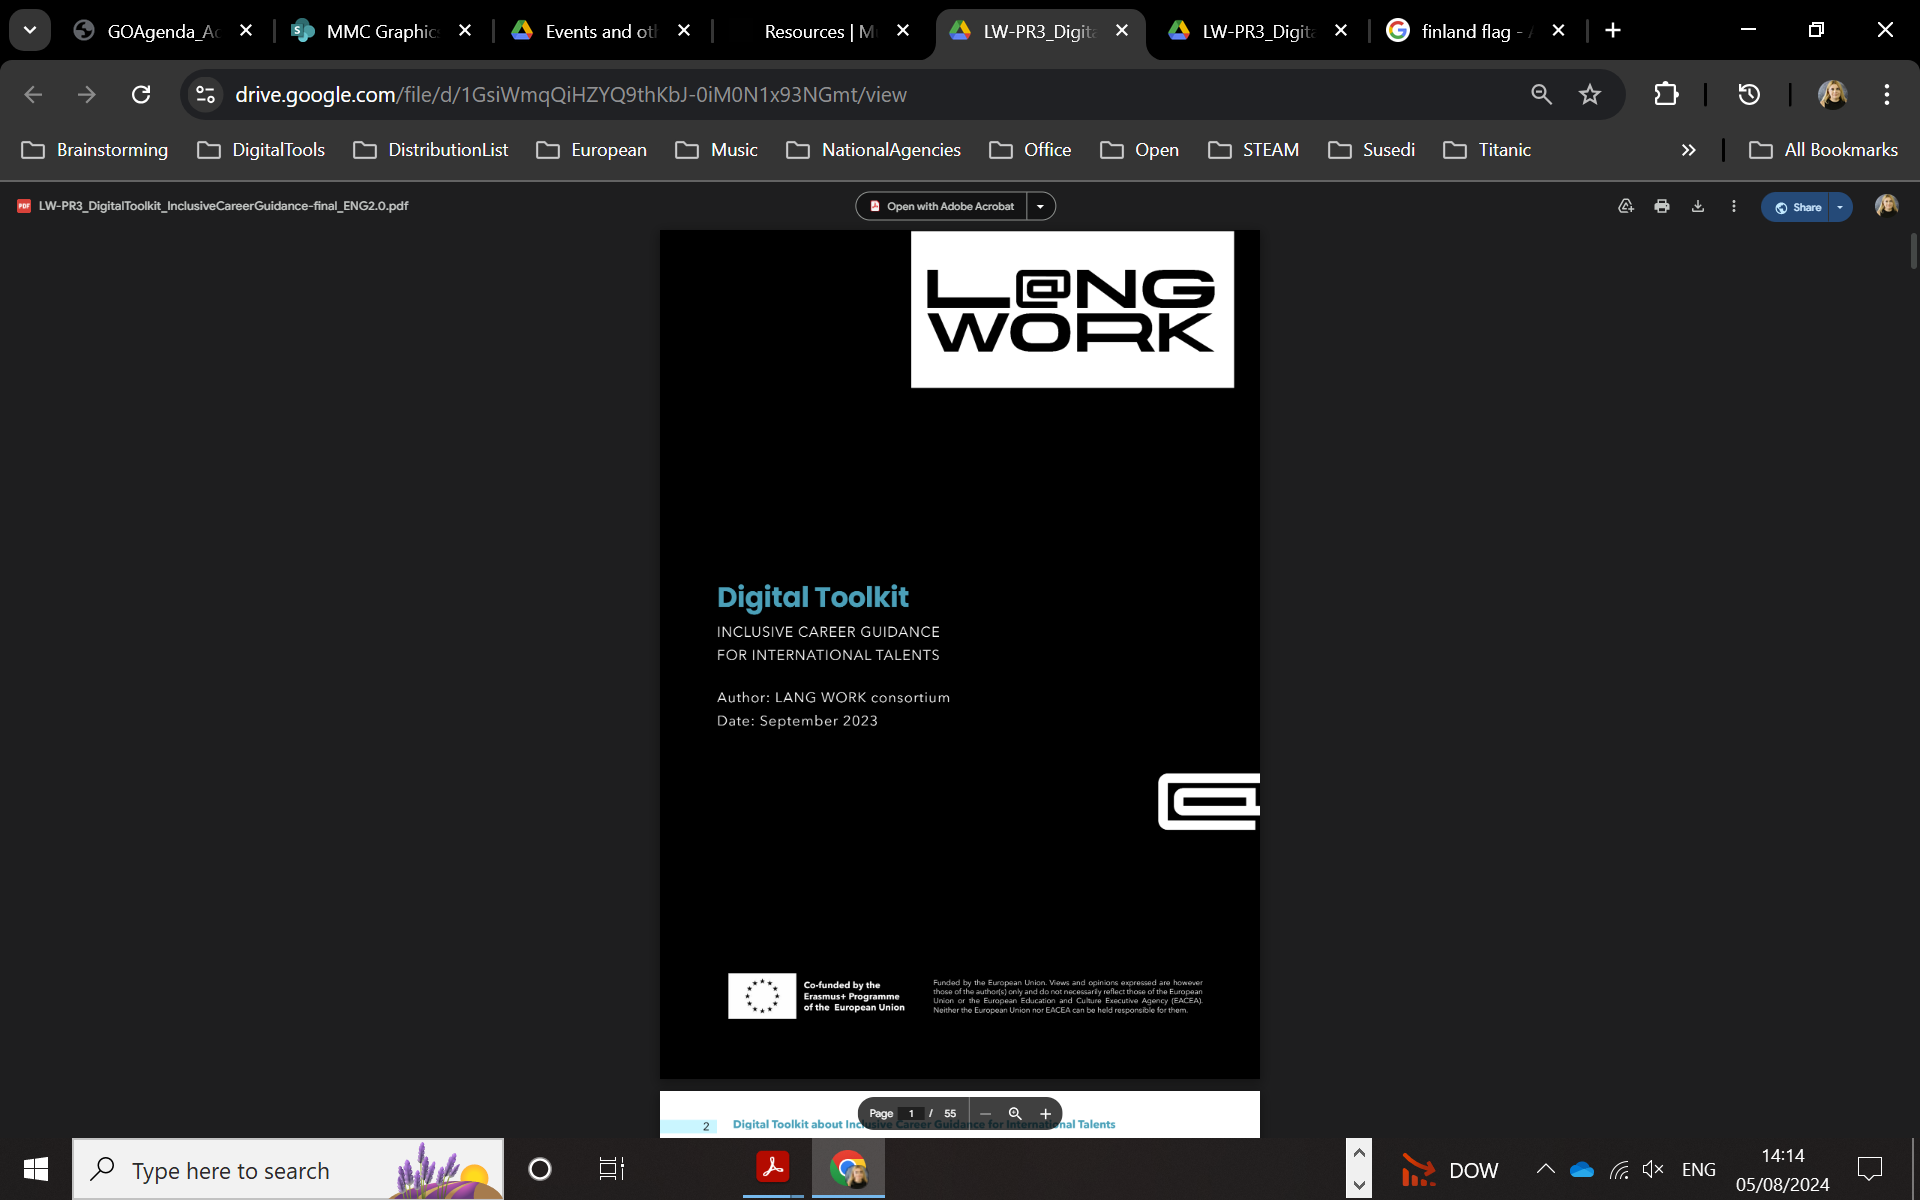Open Task View on taskbar
1920x1200 pixels.
coord(611,1169)
